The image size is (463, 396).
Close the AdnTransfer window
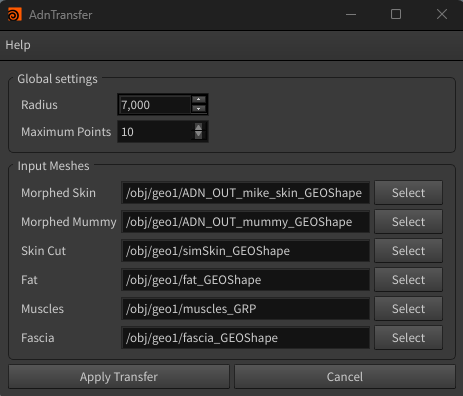coord(442,14)
